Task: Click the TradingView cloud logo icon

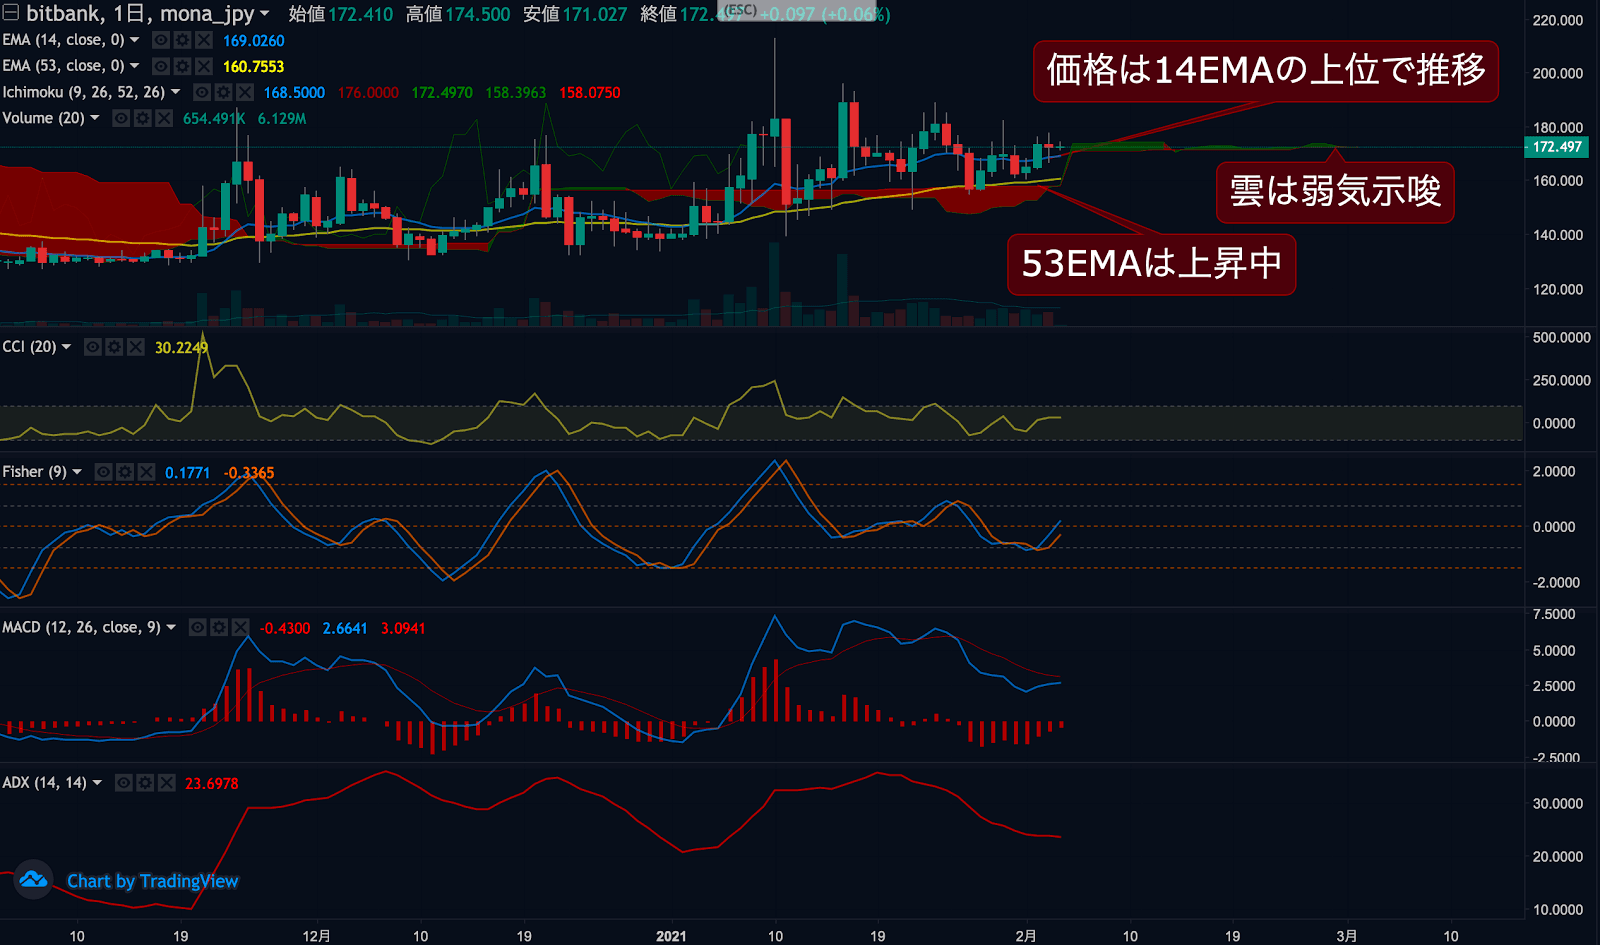Action: pyautogui.click(x=33, y=880)
